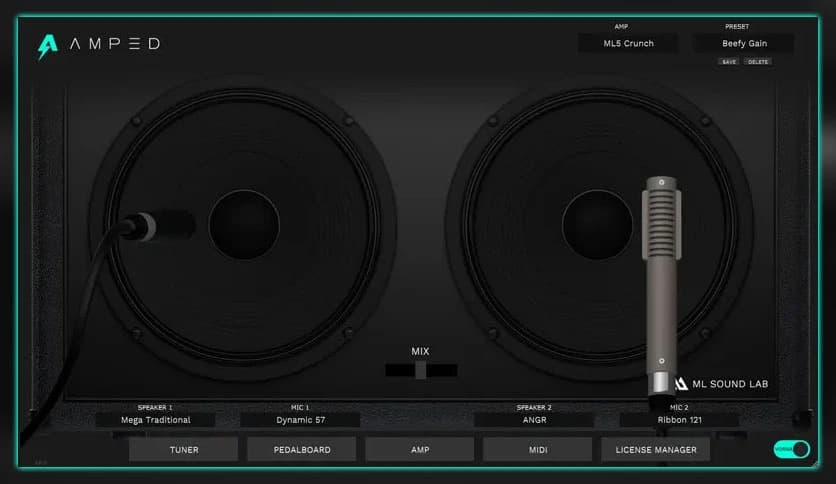
Task: Click the MIX slider handle
Action: click(421, 370)
